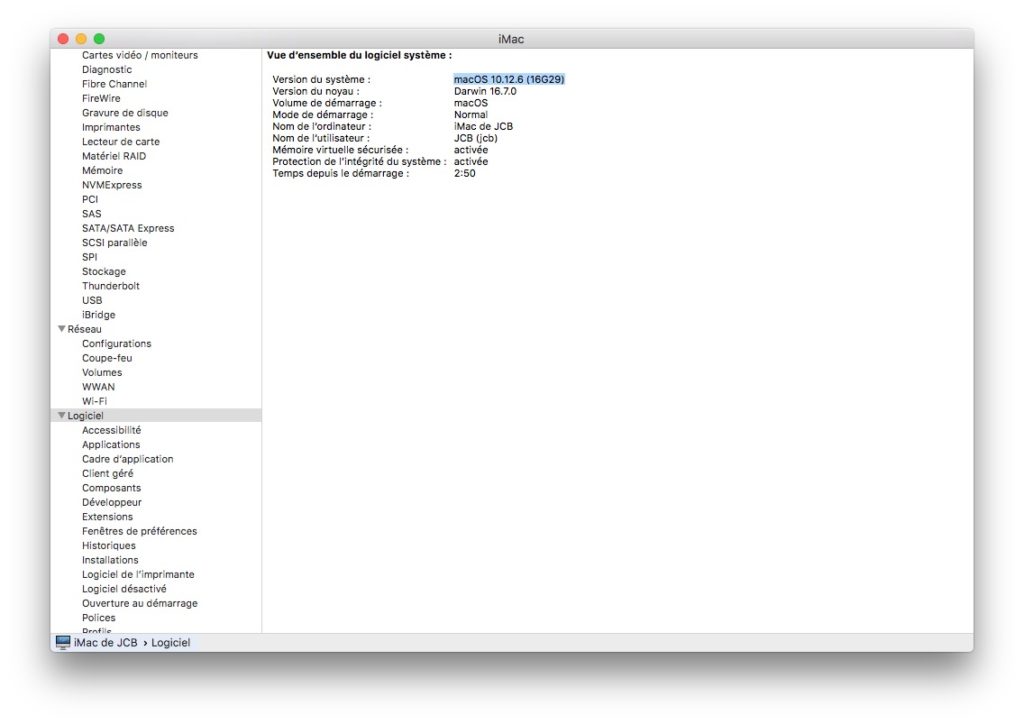The image size is (1024, 724).
Task: Close the iMac window
Action: point(63,39)
